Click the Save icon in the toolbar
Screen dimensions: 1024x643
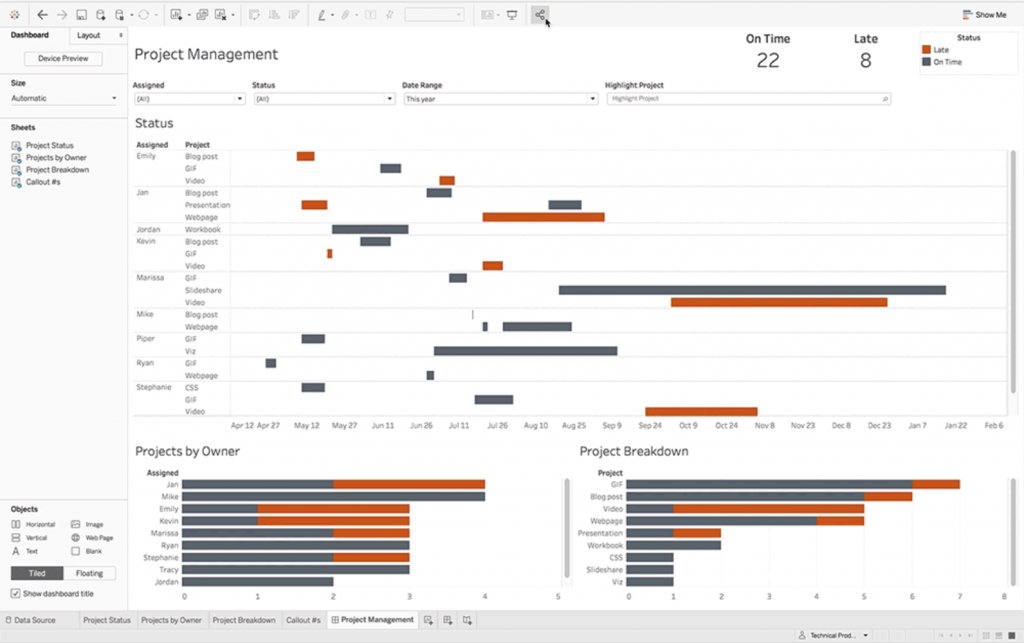(81, 15)
